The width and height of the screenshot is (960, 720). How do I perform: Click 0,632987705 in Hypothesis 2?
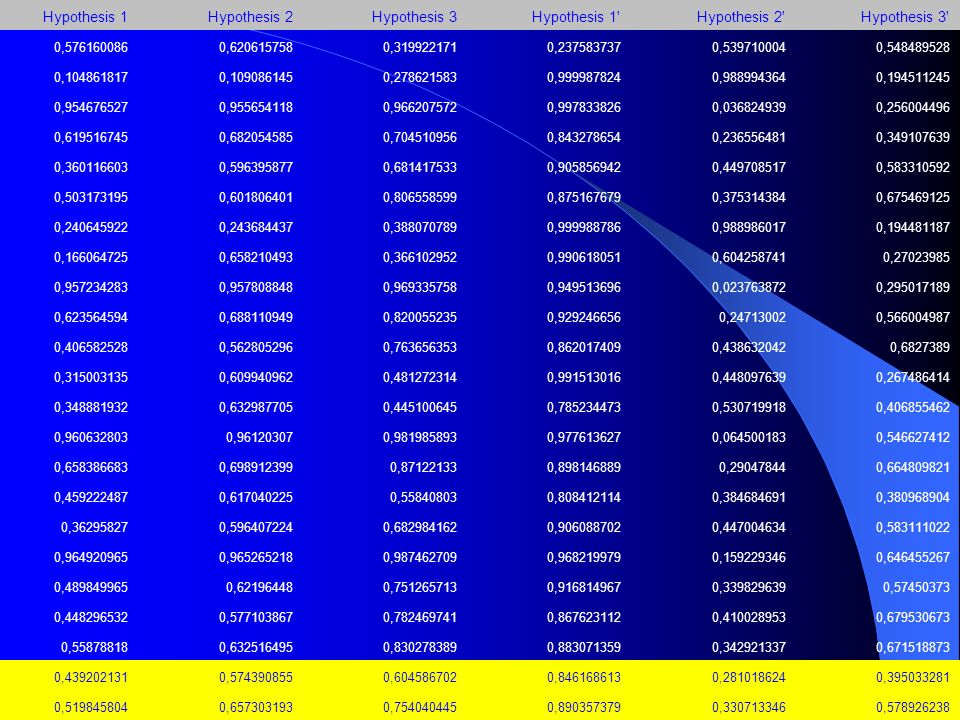click(x=256, y=407)
